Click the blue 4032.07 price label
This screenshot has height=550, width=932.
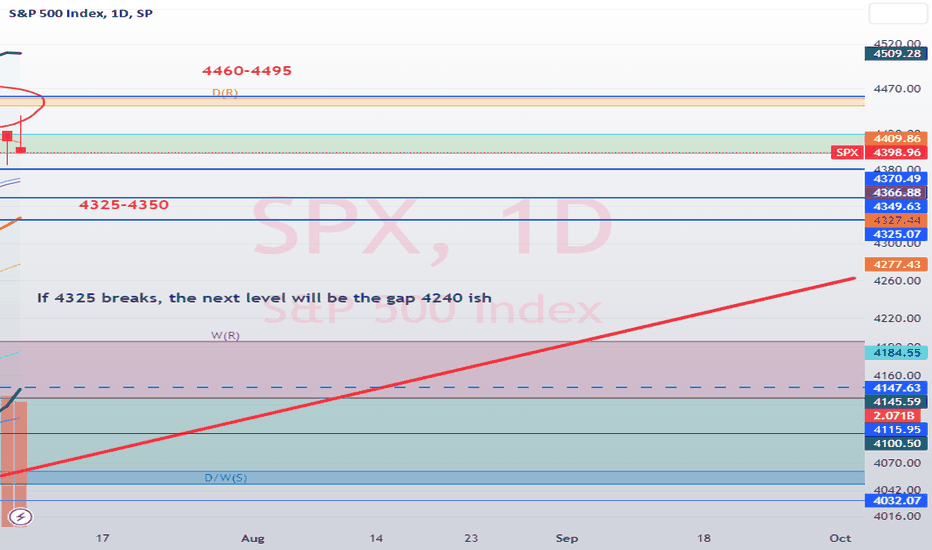tap(896, 501)
